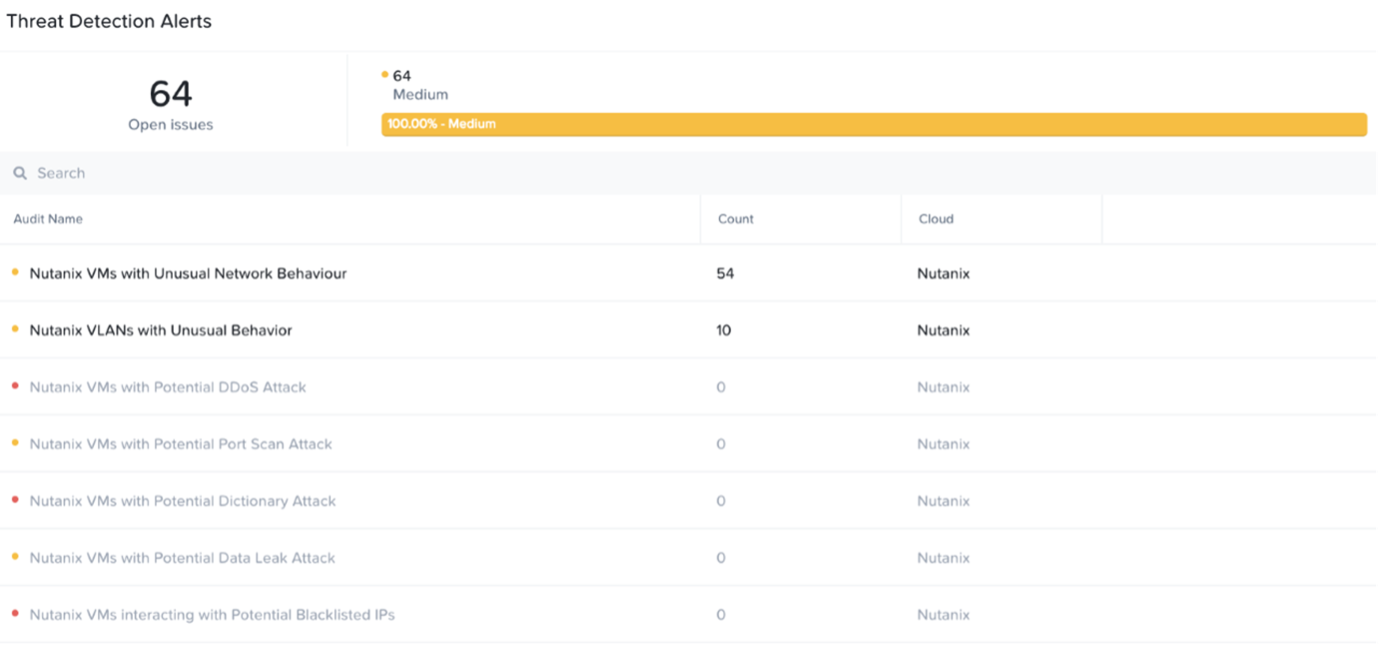Select Nutanix VMs with Potential Port Scan Attack

point(181,444)
